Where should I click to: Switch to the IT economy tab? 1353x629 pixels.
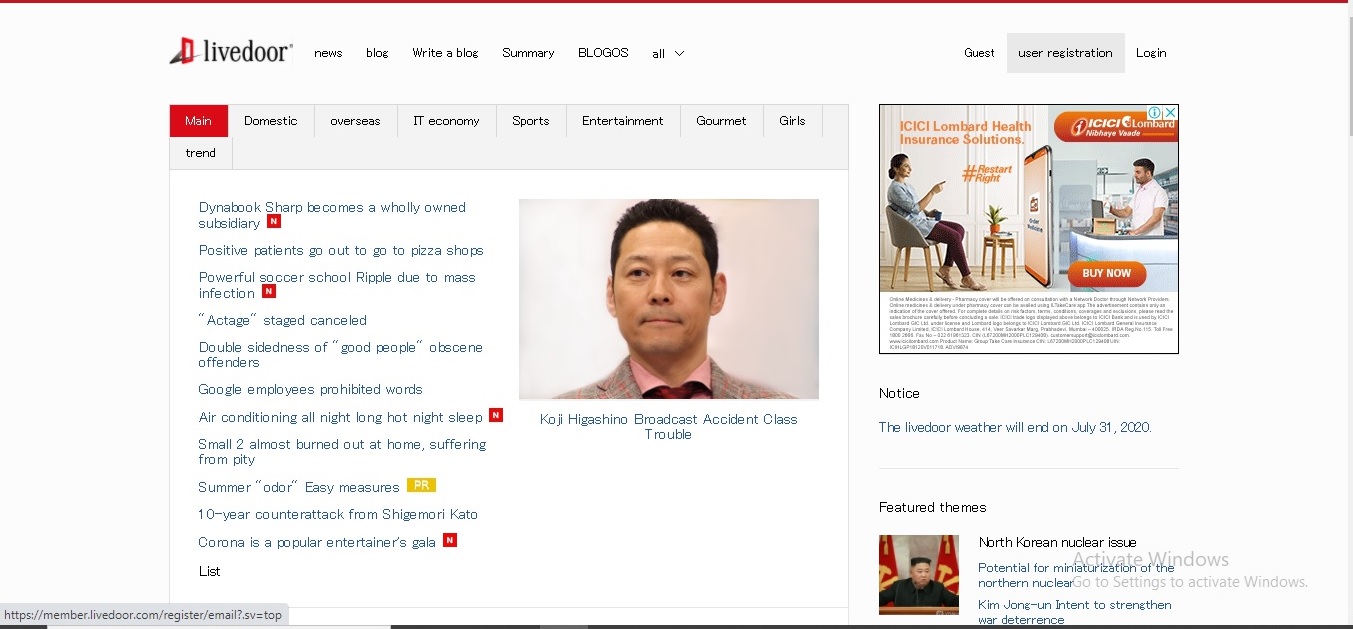point(446,121)
